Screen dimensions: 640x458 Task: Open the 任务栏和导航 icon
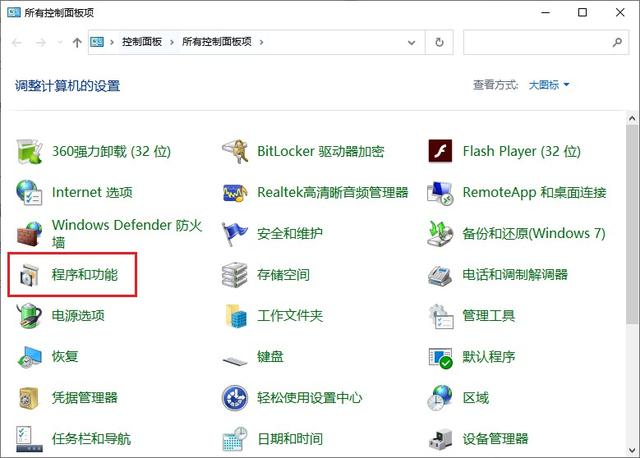point(29,439)
